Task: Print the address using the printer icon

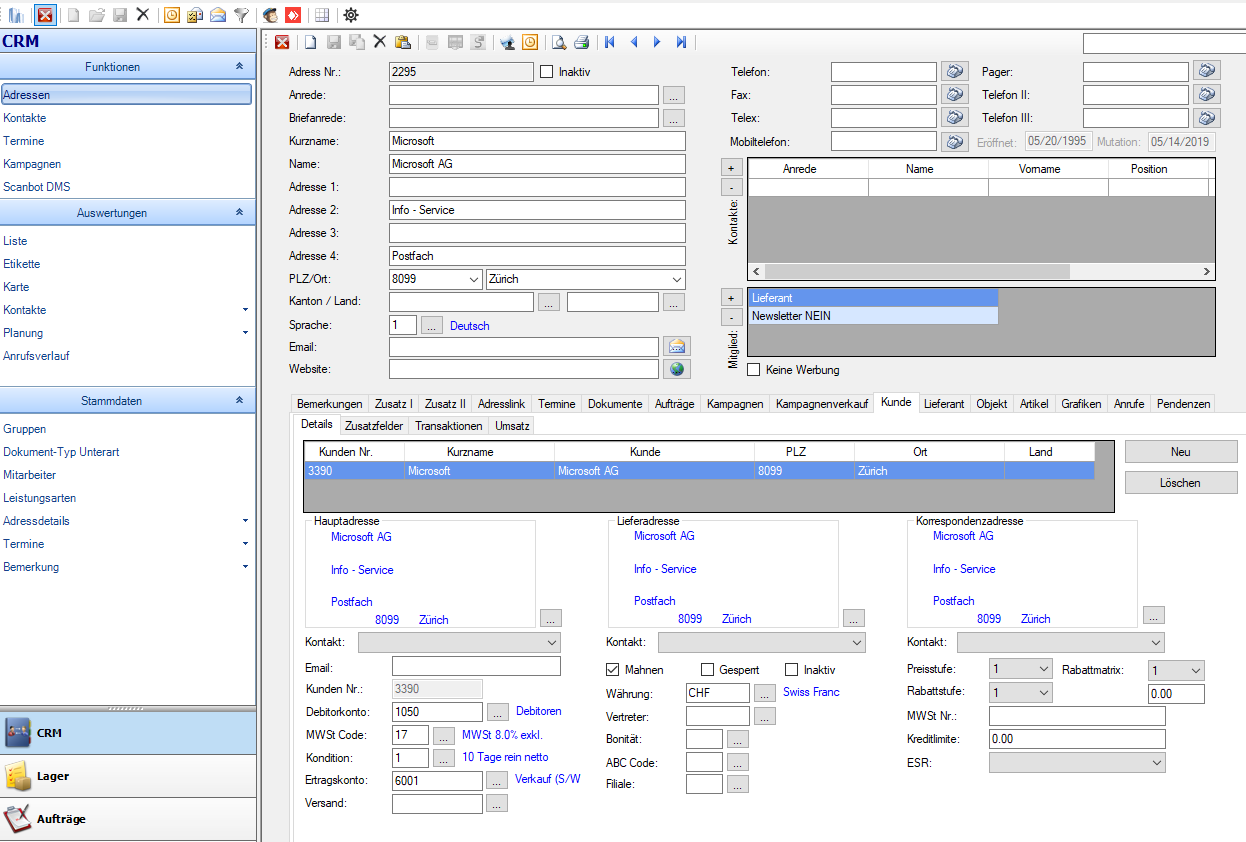Action: pyautogui.click(x=582, y=42)
